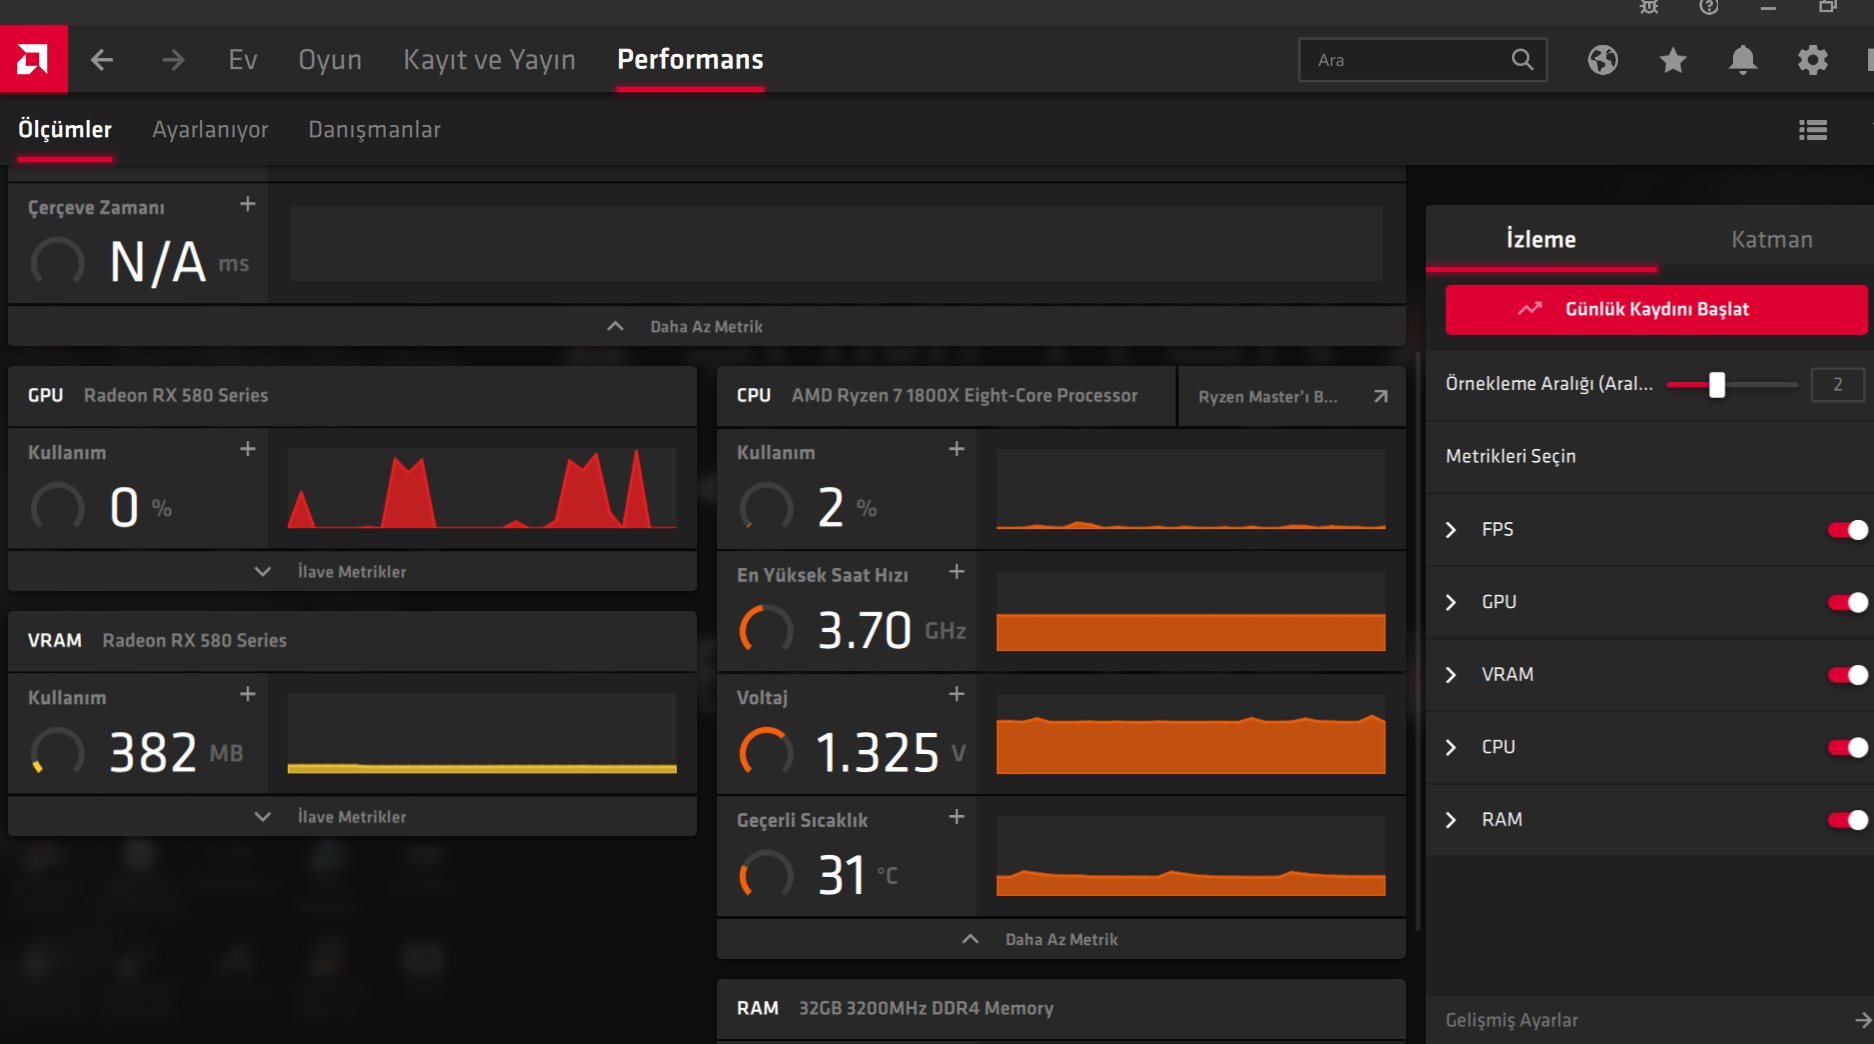
Task: Collapse top Daha Az Metrik section
Action: (x=706, y=327)
